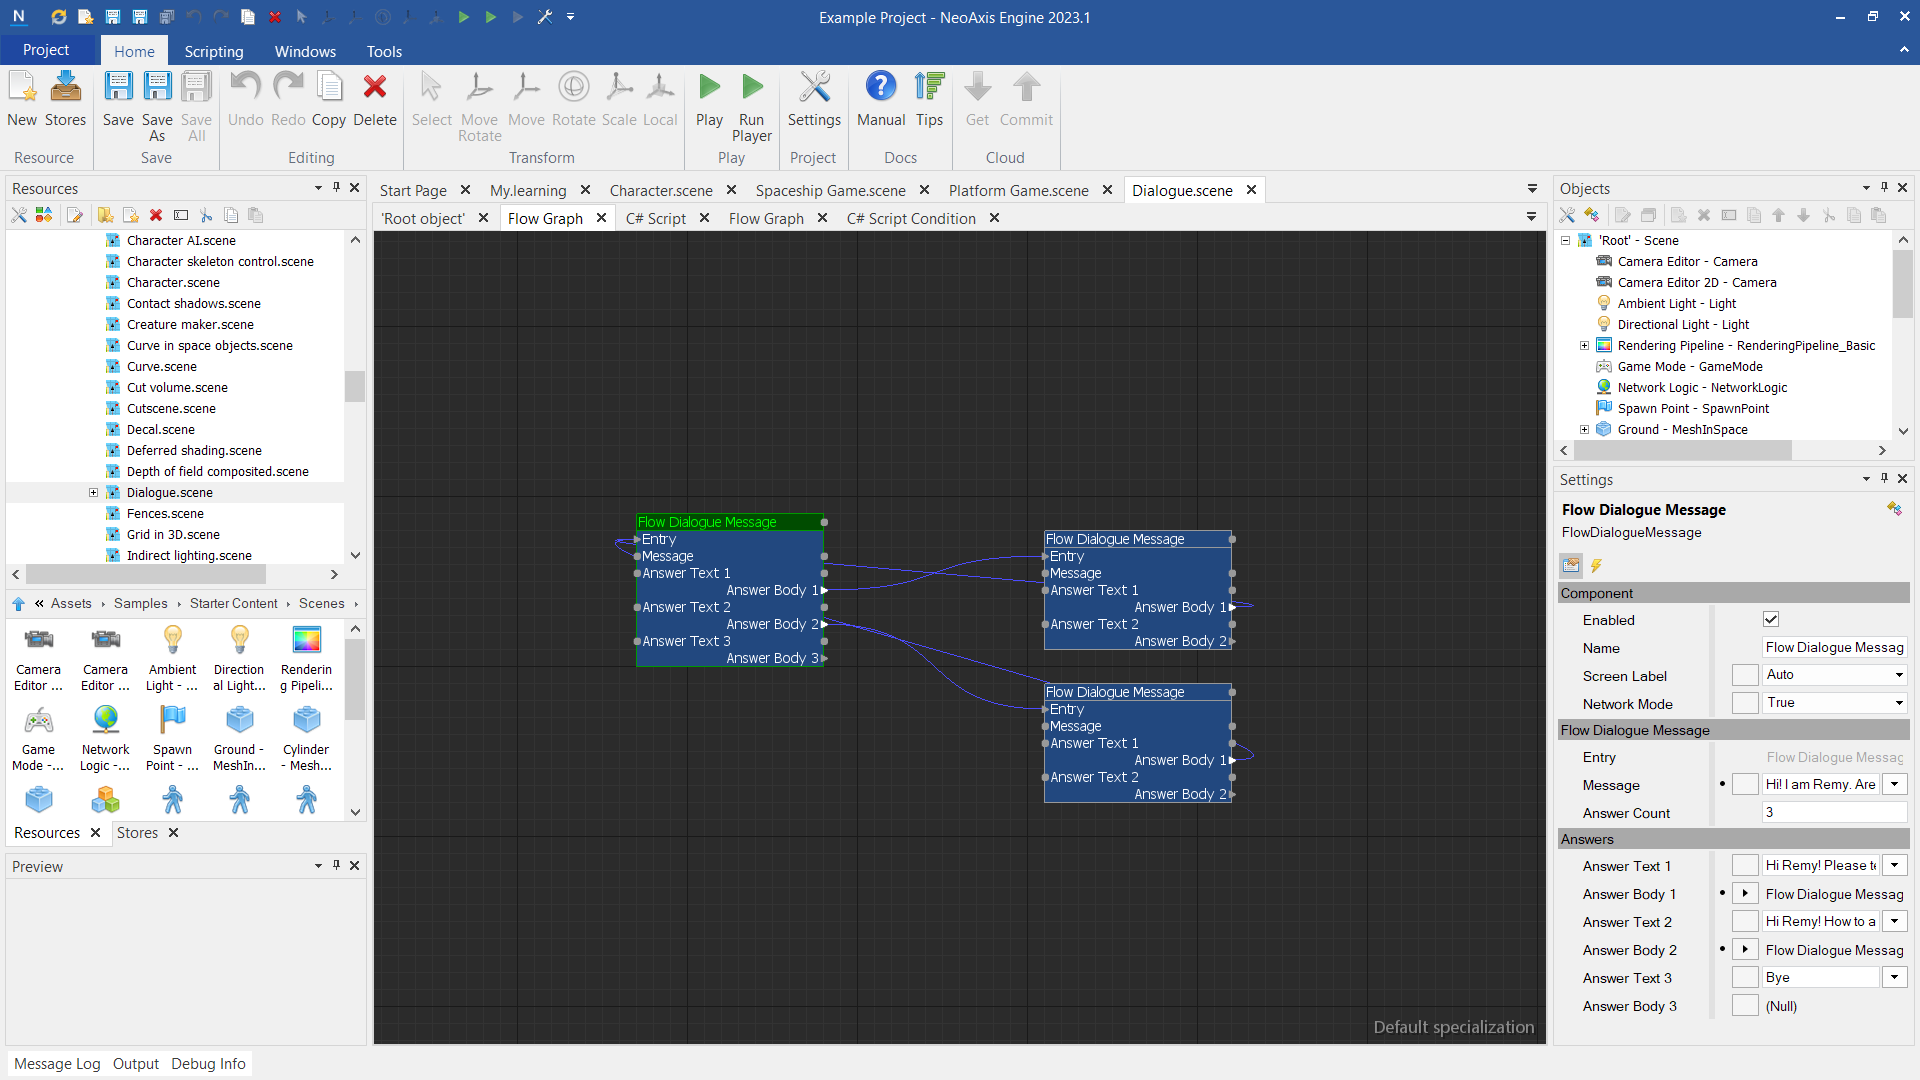Open the C# Script Condition document tab
Viewport: 1920px width, 1080px height.
[x=910, y=218]
